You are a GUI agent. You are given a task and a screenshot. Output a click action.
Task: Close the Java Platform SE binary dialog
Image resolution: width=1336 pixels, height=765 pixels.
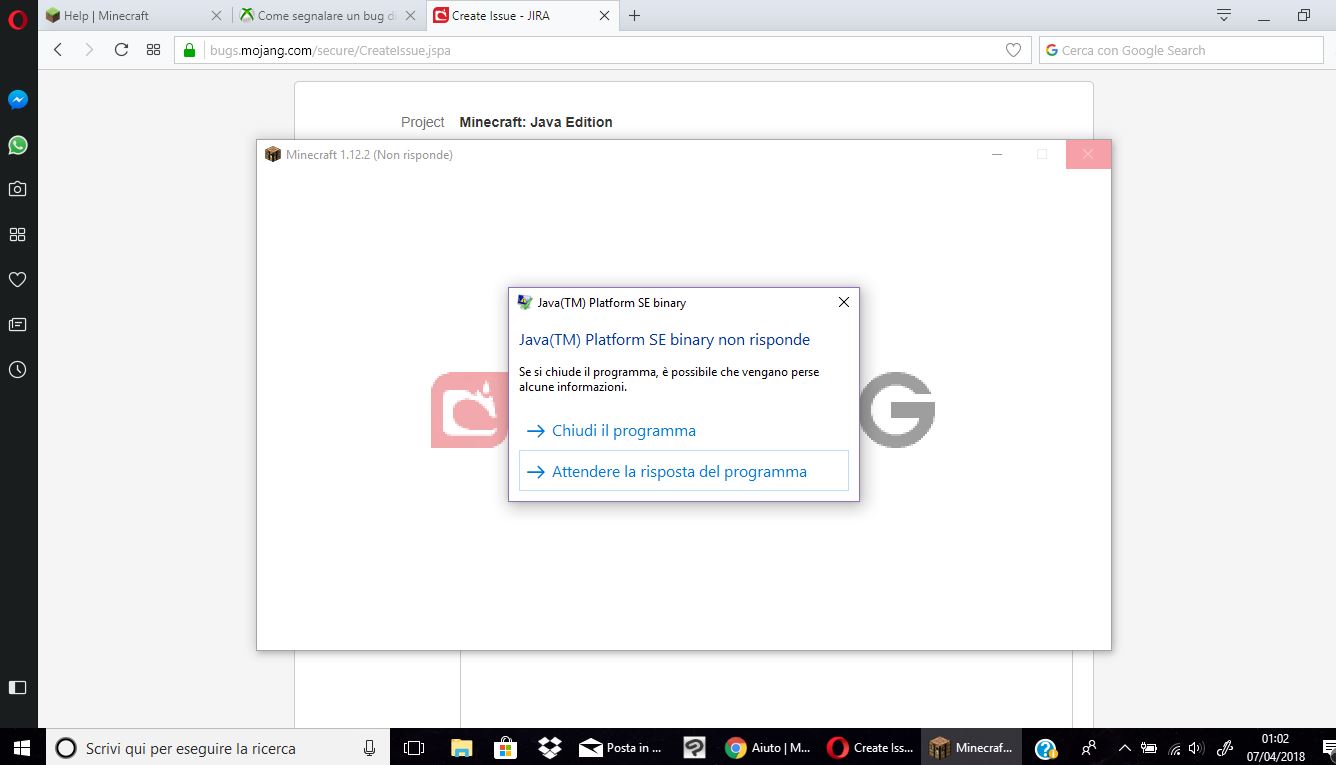843,302
